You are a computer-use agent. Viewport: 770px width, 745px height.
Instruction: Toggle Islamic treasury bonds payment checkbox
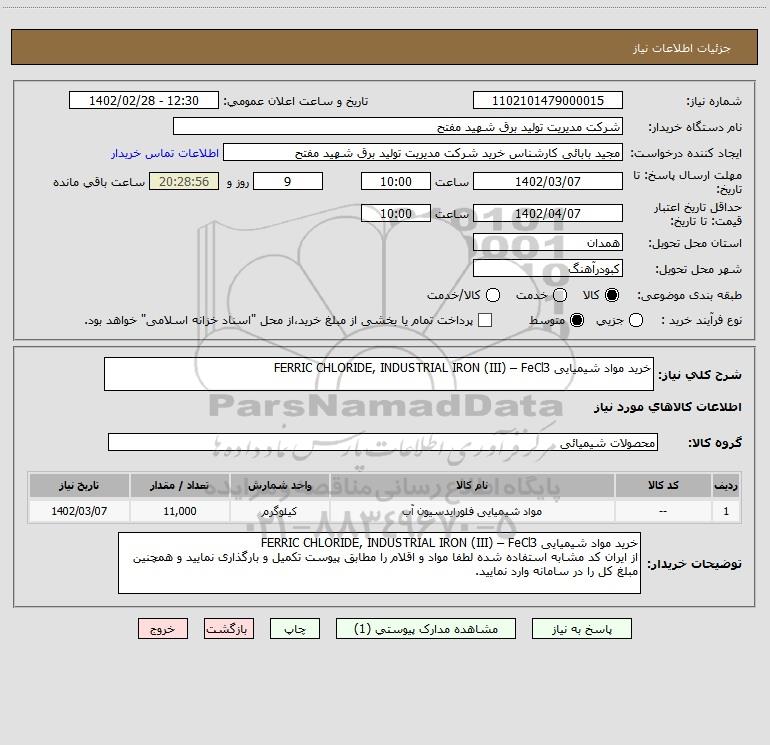[485, 320]
